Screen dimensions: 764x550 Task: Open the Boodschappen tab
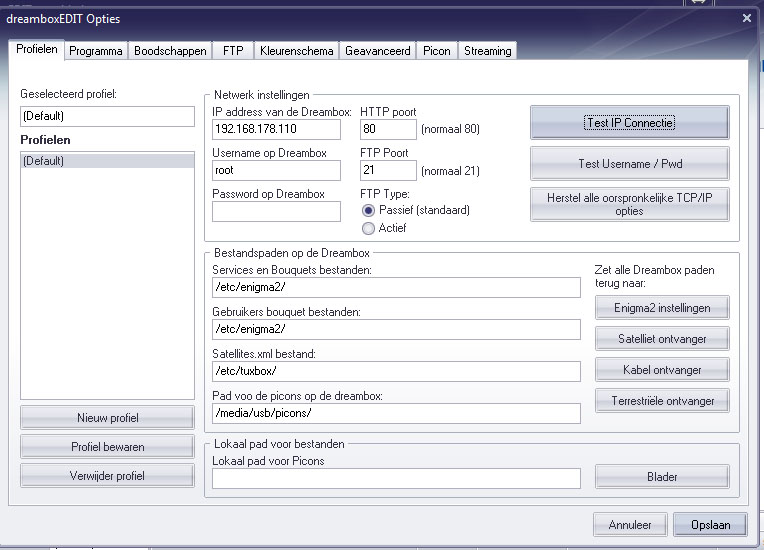tap(170, 51)
